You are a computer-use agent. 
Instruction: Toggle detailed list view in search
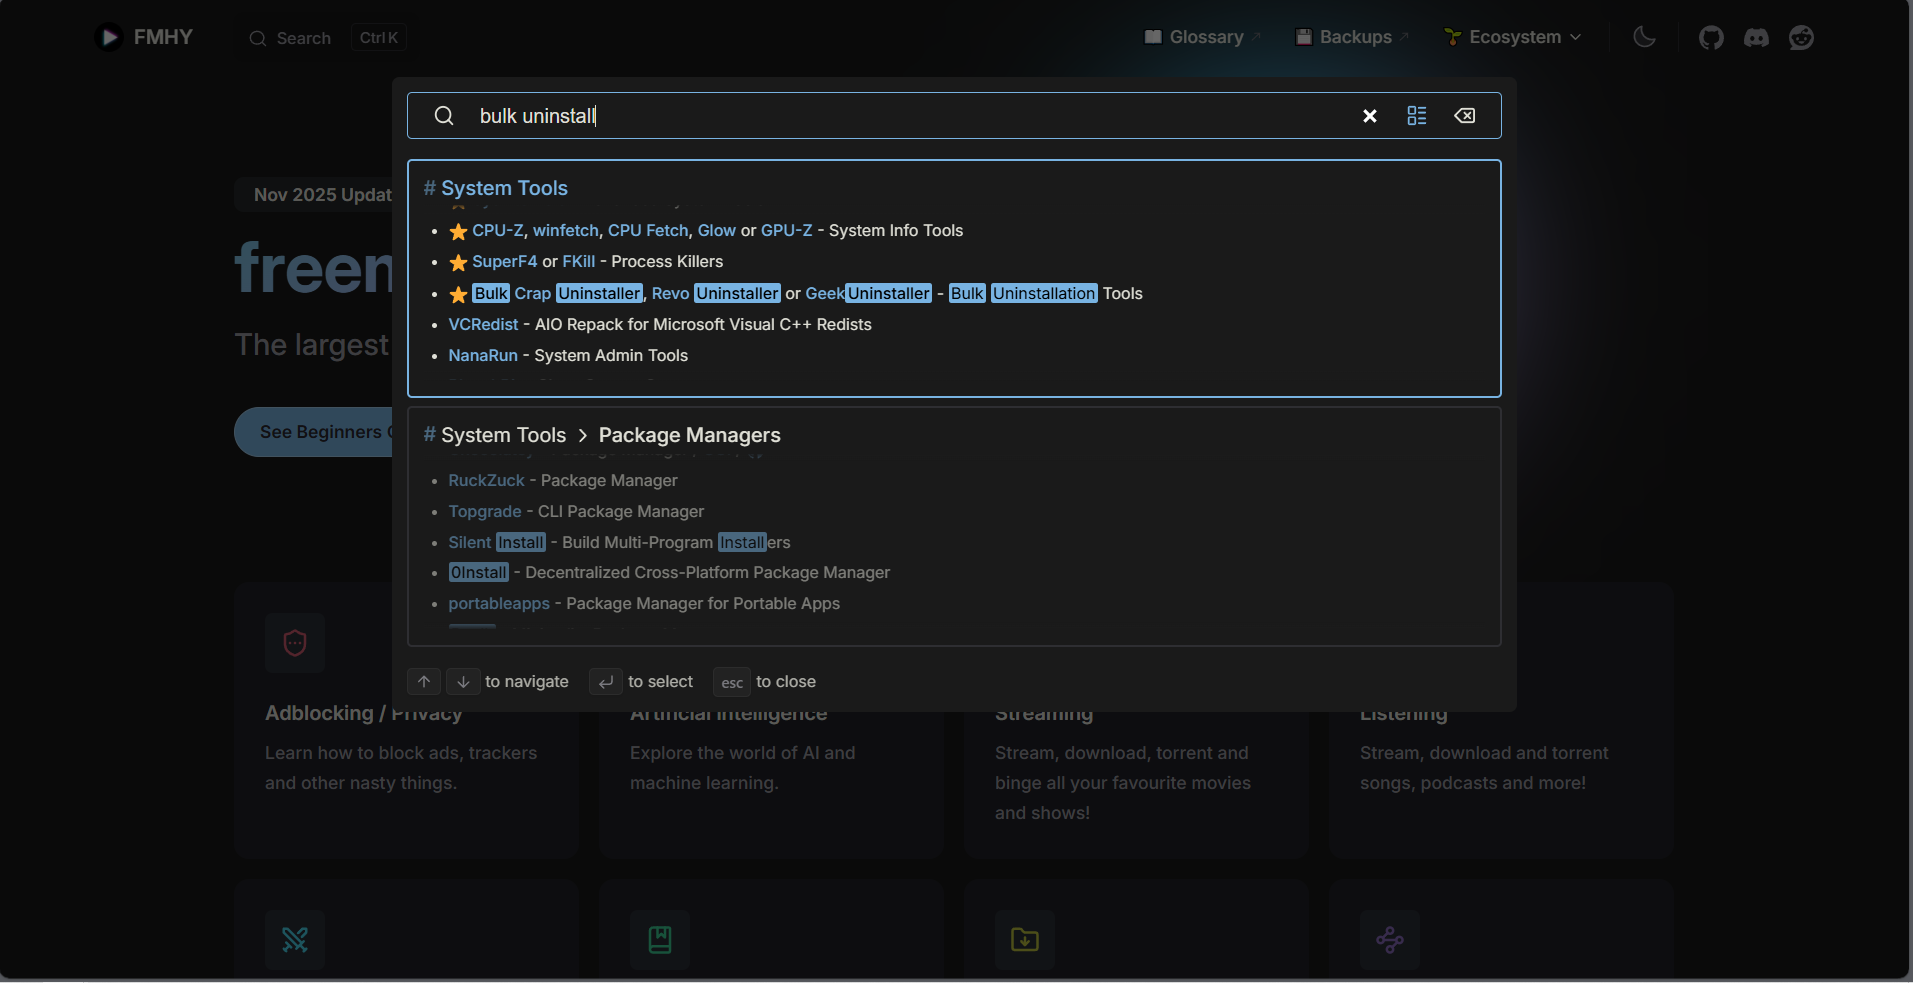pos(1416,116)
